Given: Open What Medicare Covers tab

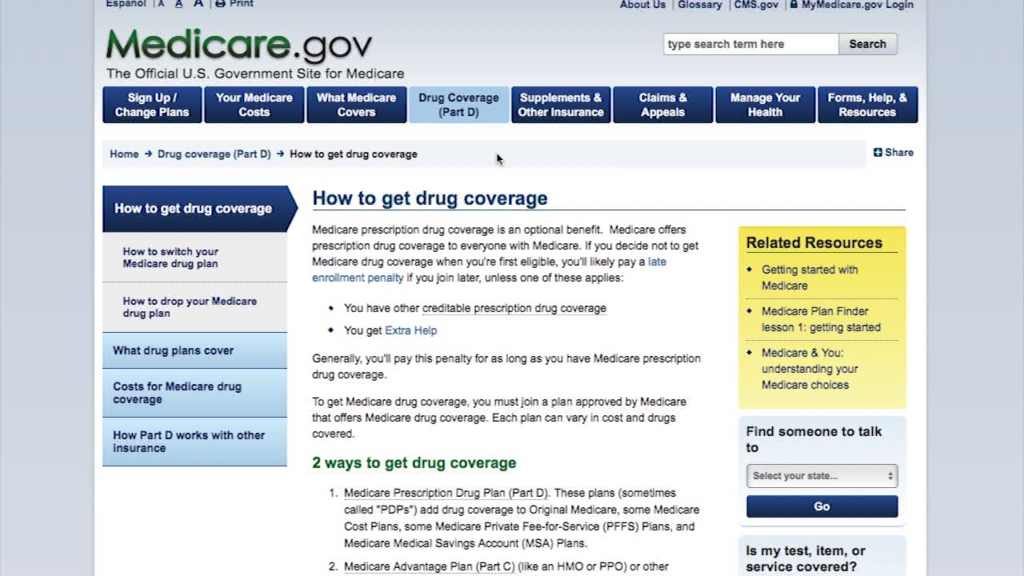Looking at the screenshot, I should point(357,104).
